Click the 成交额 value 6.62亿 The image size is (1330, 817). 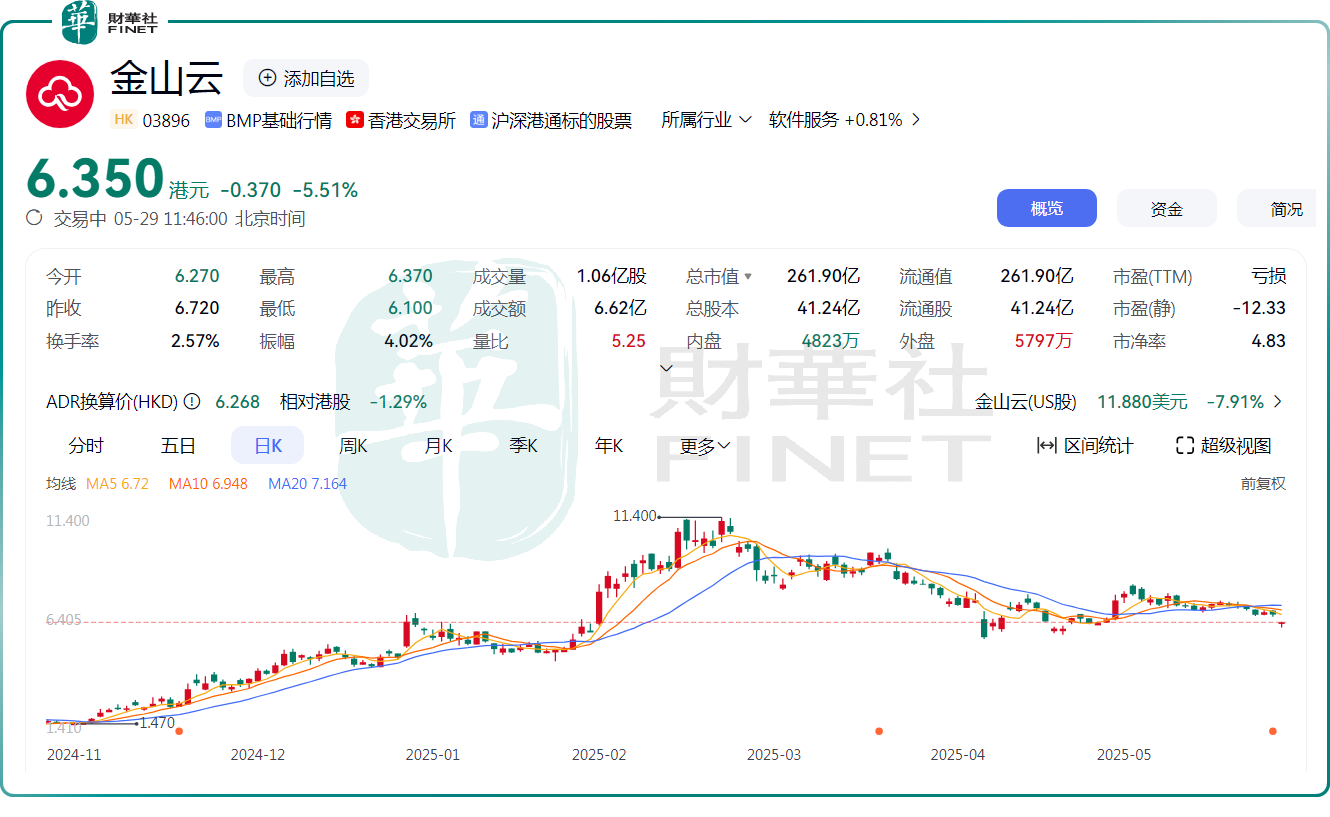click(620, 309)
